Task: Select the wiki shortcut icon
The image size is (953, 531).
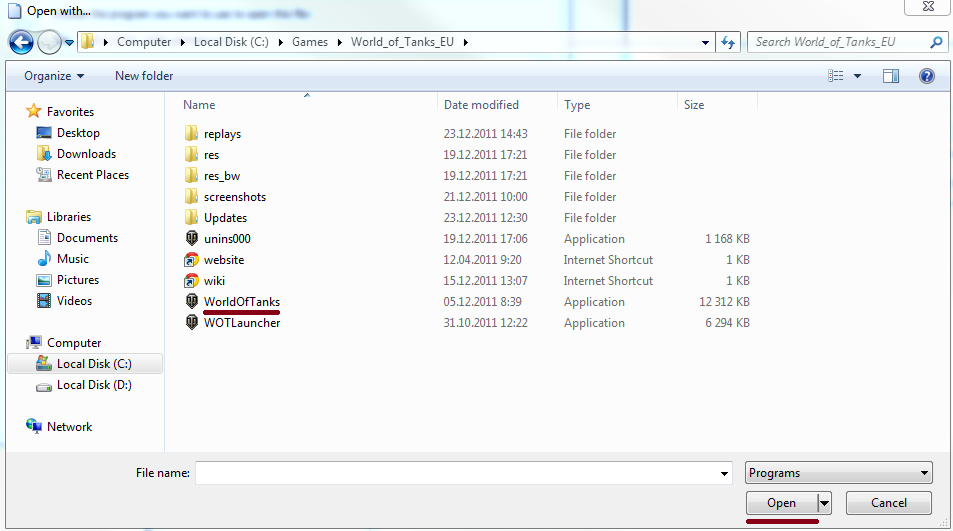Action: (x=191, y=281)
